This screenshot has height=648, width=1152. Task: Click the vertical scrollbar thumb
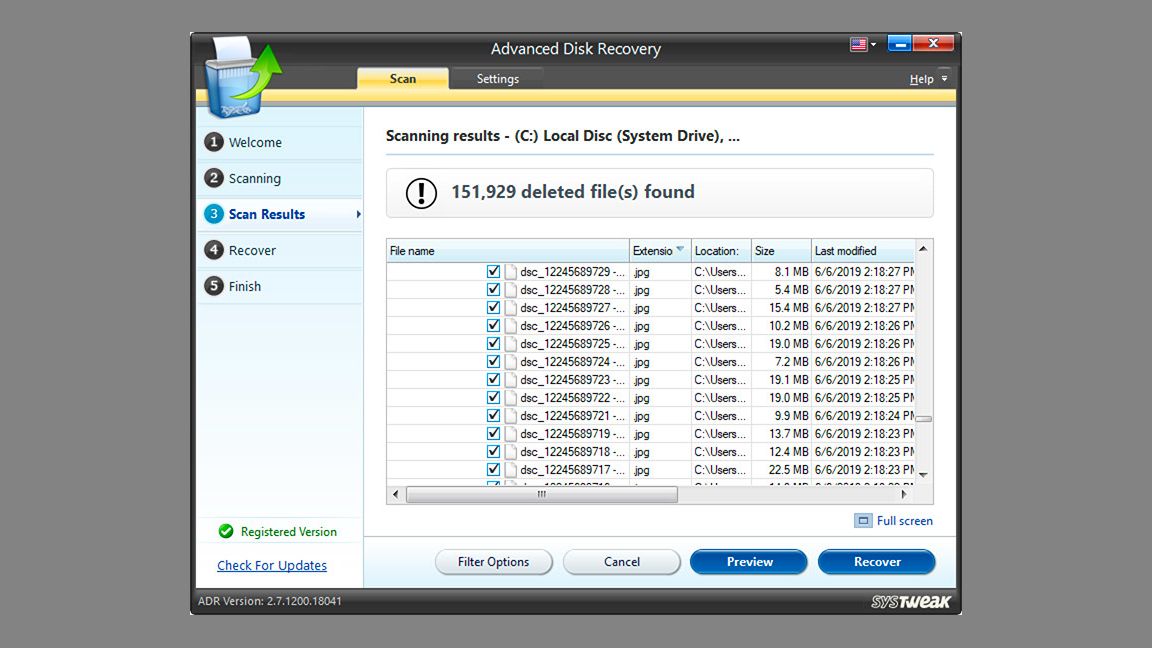click(924, 419)
